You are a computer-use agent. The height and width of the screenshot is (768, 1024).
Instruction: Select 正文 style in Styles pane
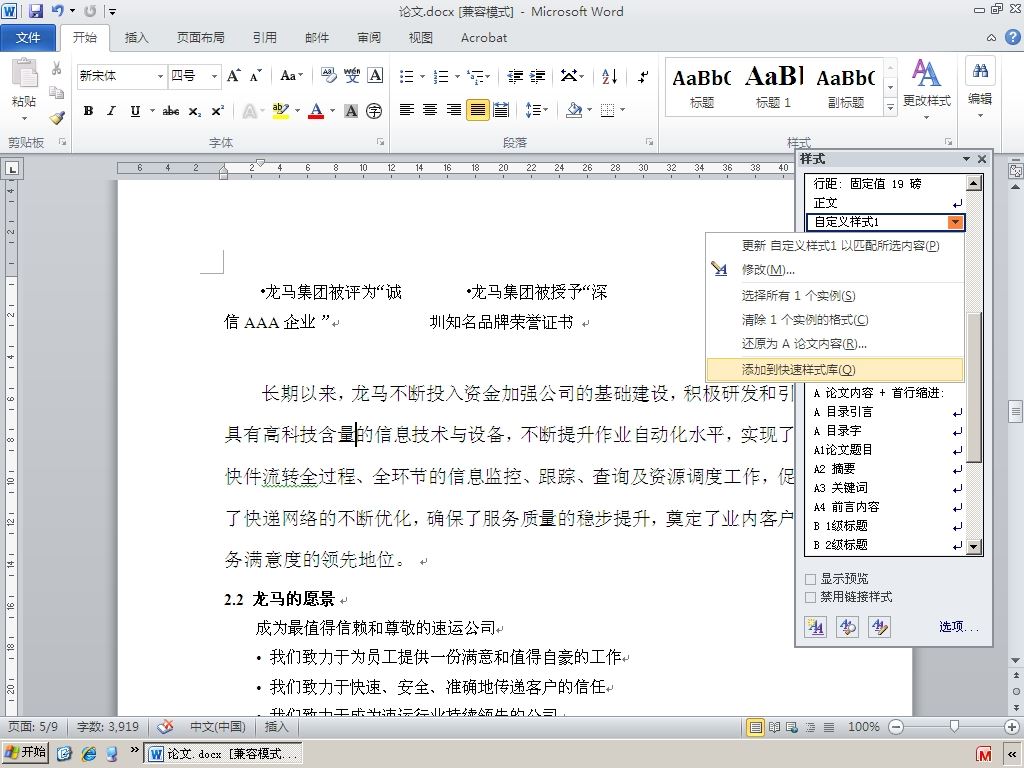886,203
